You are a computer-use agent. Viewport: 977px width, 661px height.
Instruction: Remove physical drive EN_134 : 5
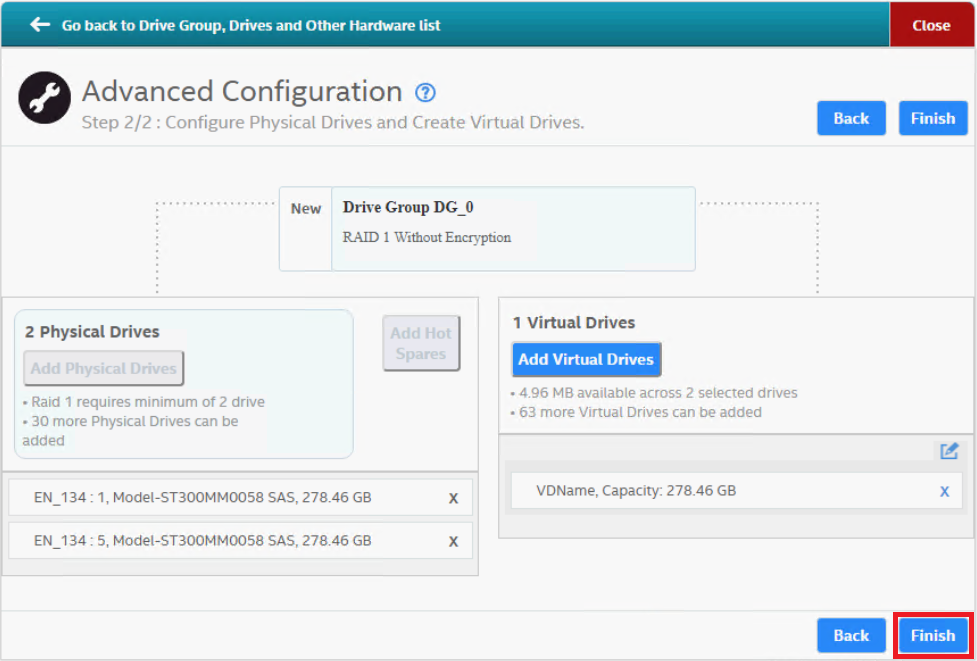click(453, 541)
